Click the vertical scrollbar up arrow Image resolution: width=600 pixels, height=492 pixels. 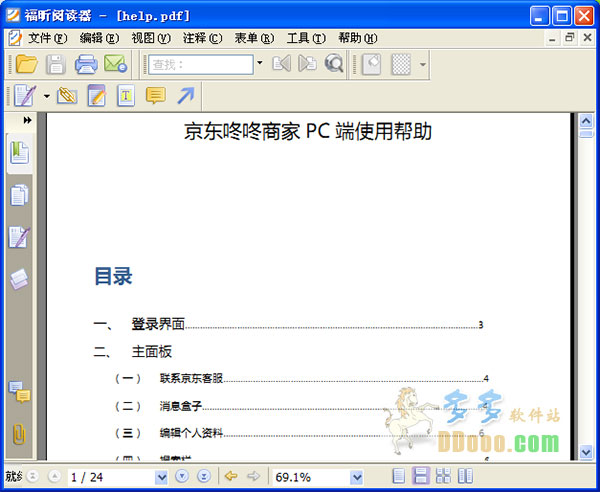click(x=586, y=121)
